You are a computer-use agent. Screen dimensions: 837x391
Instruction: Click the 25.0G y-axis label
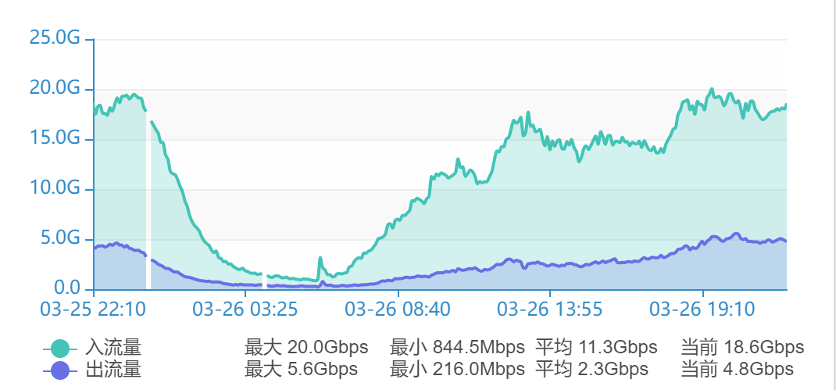coord(54,38)
